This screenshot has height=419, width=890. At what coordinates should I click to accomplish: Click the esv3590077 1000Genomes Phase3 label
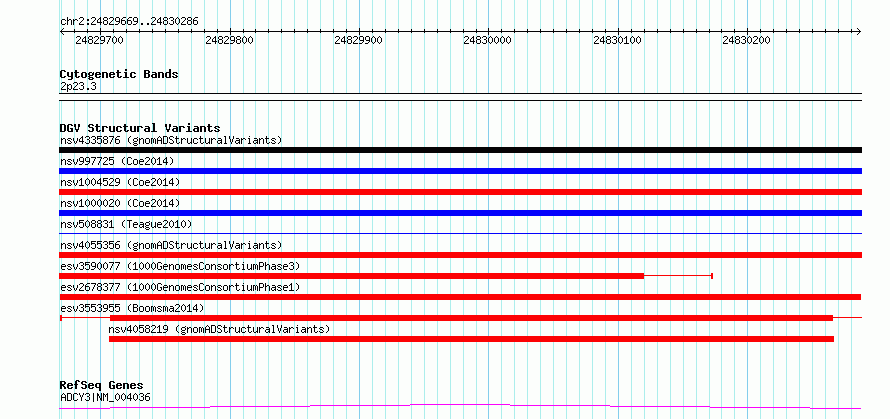[x=180, y=266]
